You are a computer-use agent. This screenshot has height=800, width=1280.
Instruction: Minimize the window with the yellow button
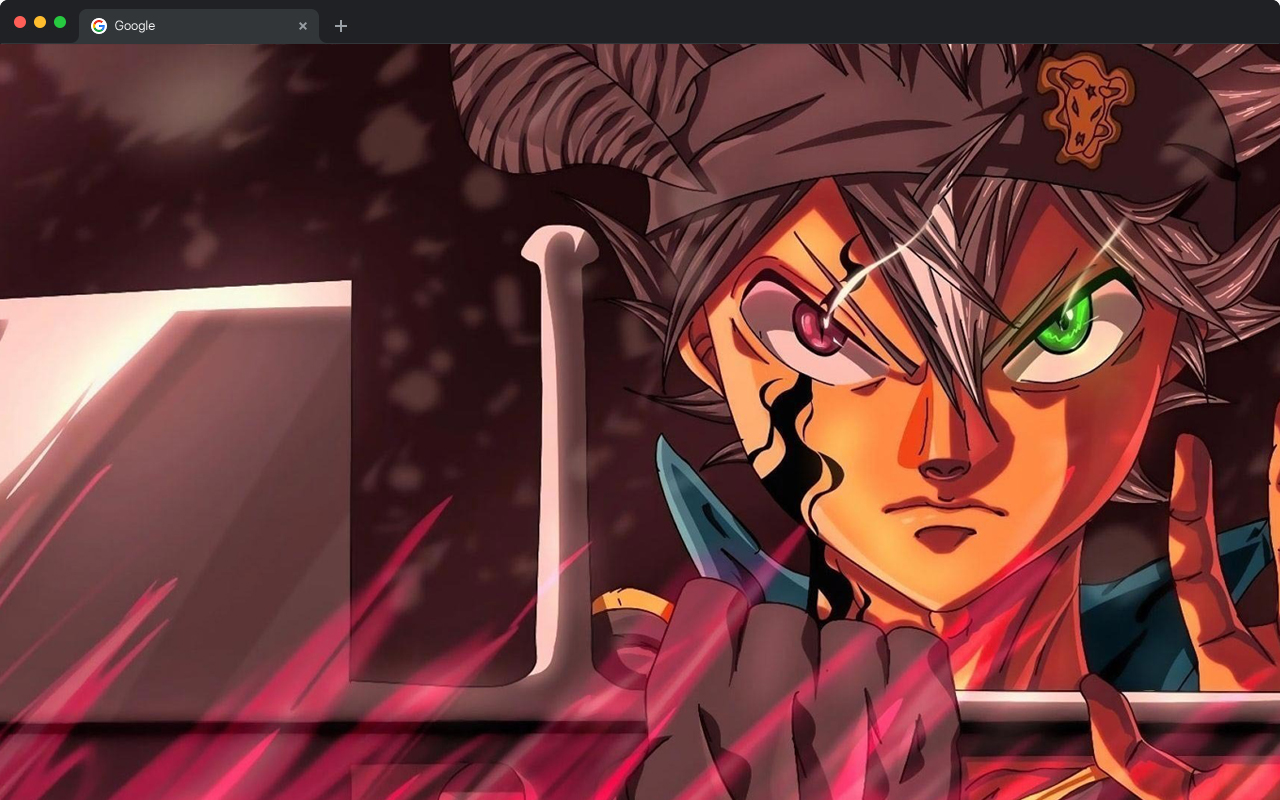40,22
